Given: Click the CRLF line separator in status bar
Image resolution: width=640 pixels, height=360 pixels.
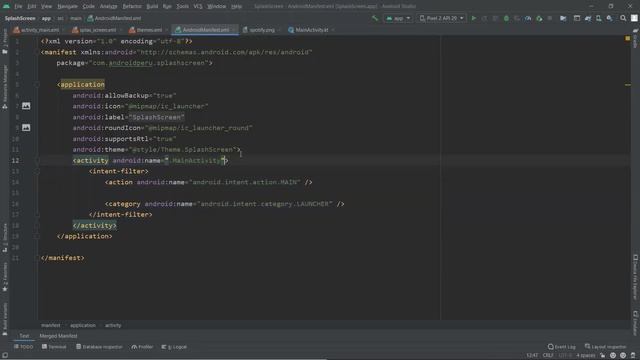Looking at the screenshot, I should pyautogui.click(x=548, y=355).
